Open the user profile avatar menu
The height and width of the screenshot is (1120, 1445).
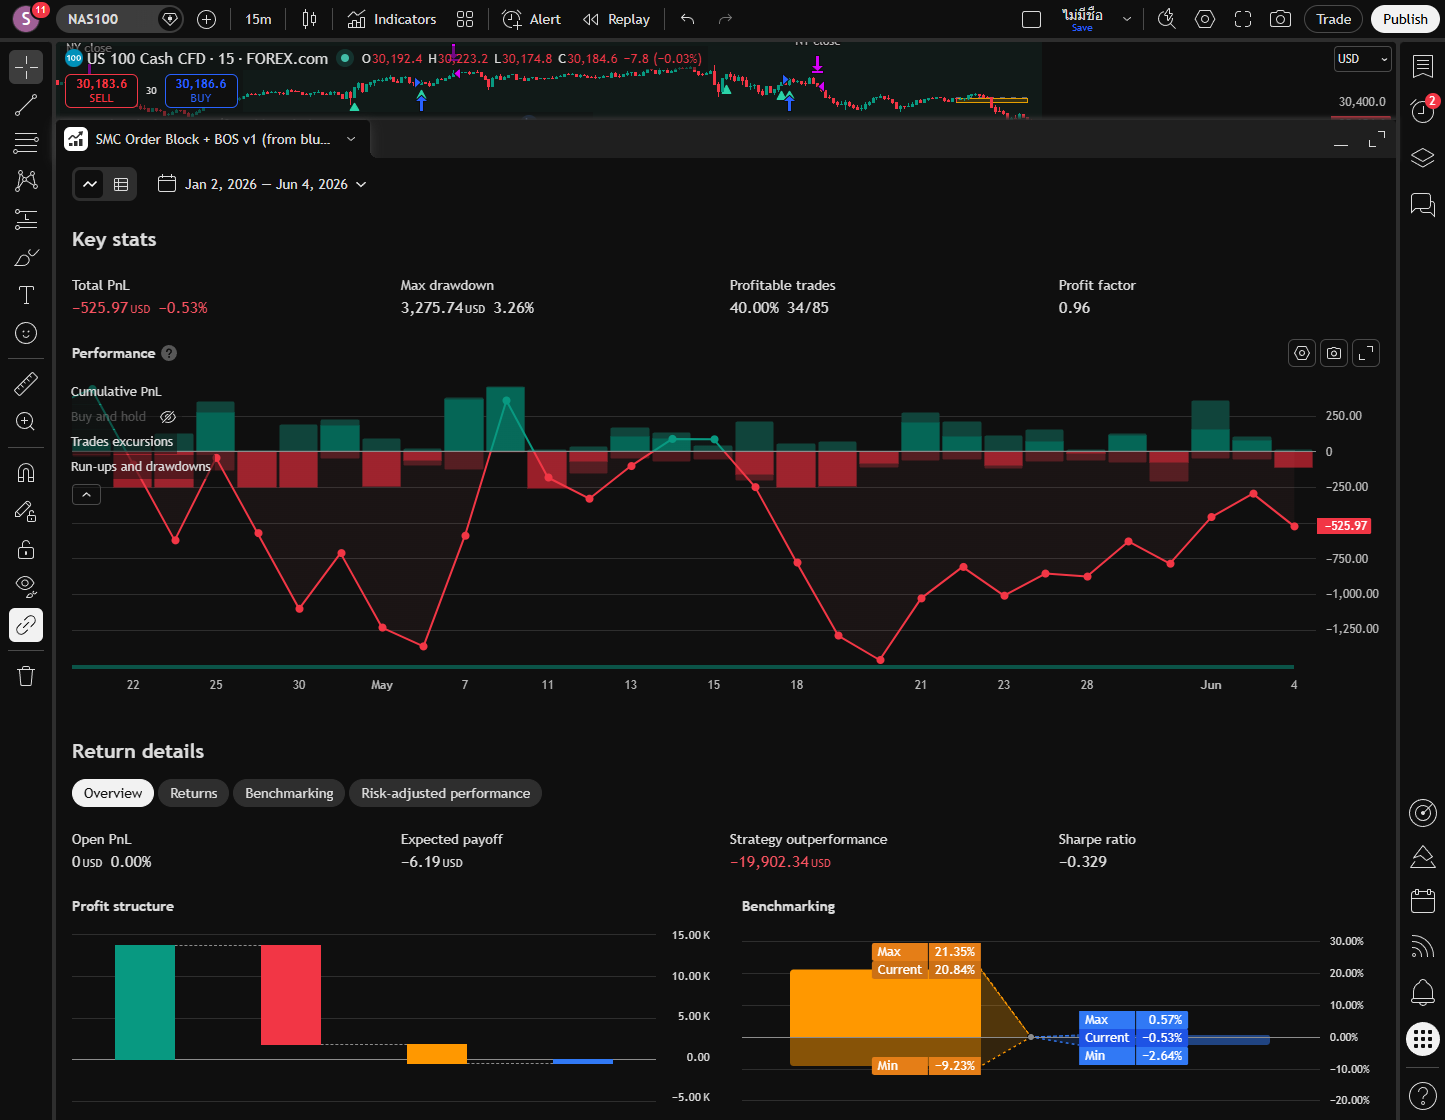(26, 19)
